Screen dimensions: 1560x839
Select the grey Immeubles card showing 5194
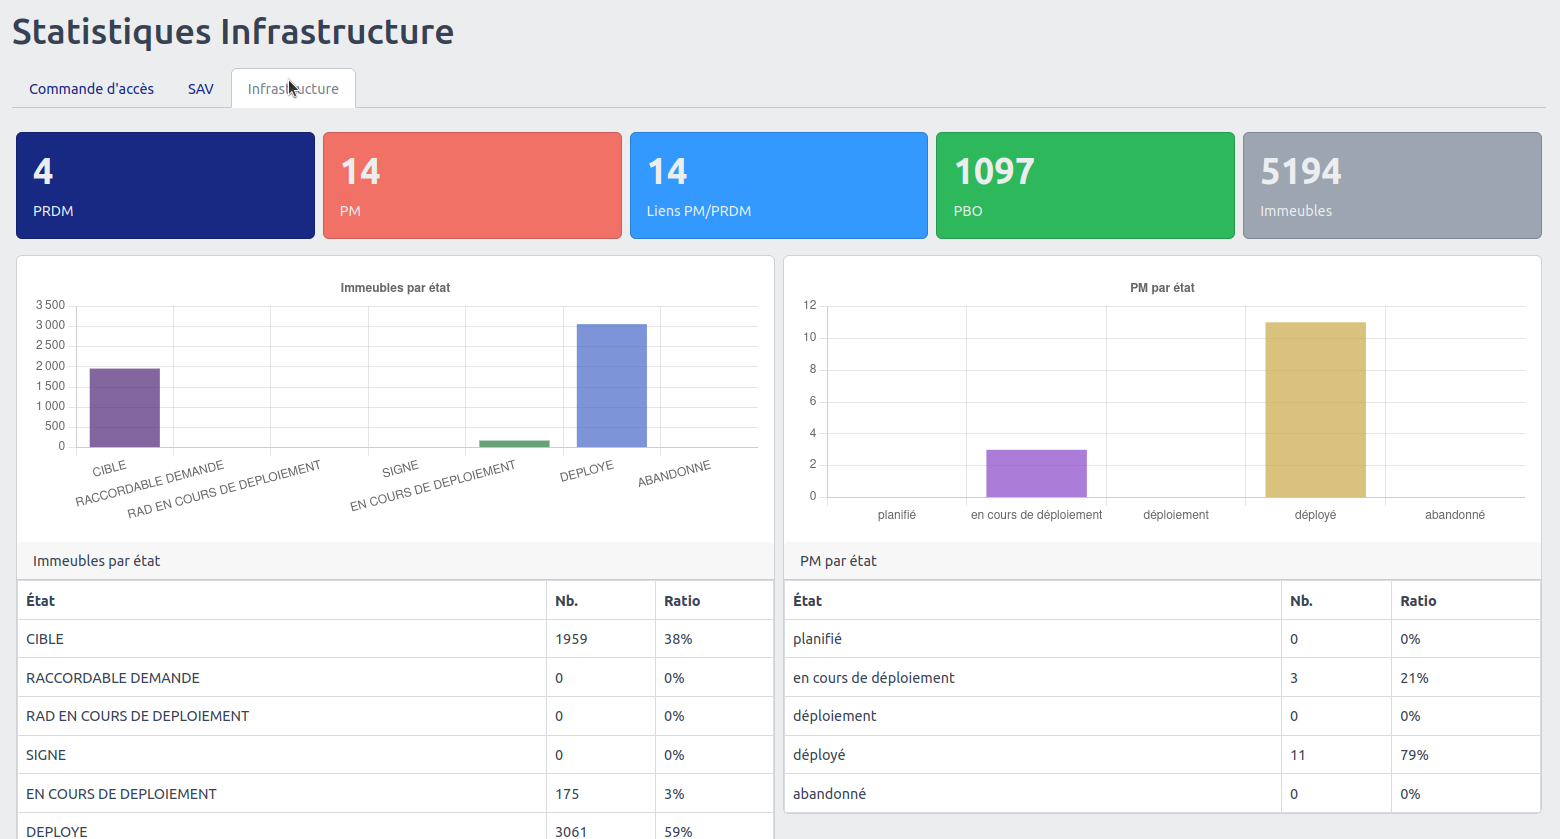click(1391, 186)
